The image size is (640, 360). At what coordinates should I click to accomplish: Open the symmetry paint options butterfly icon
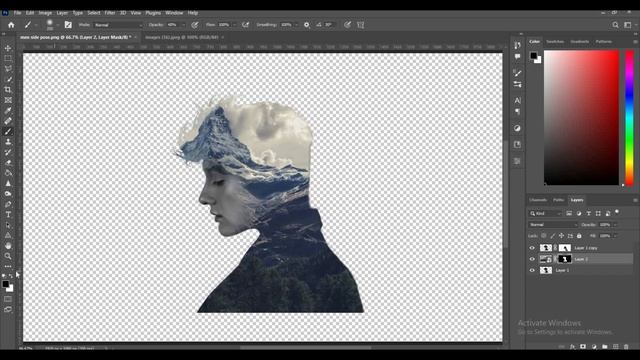pos(360,25)
